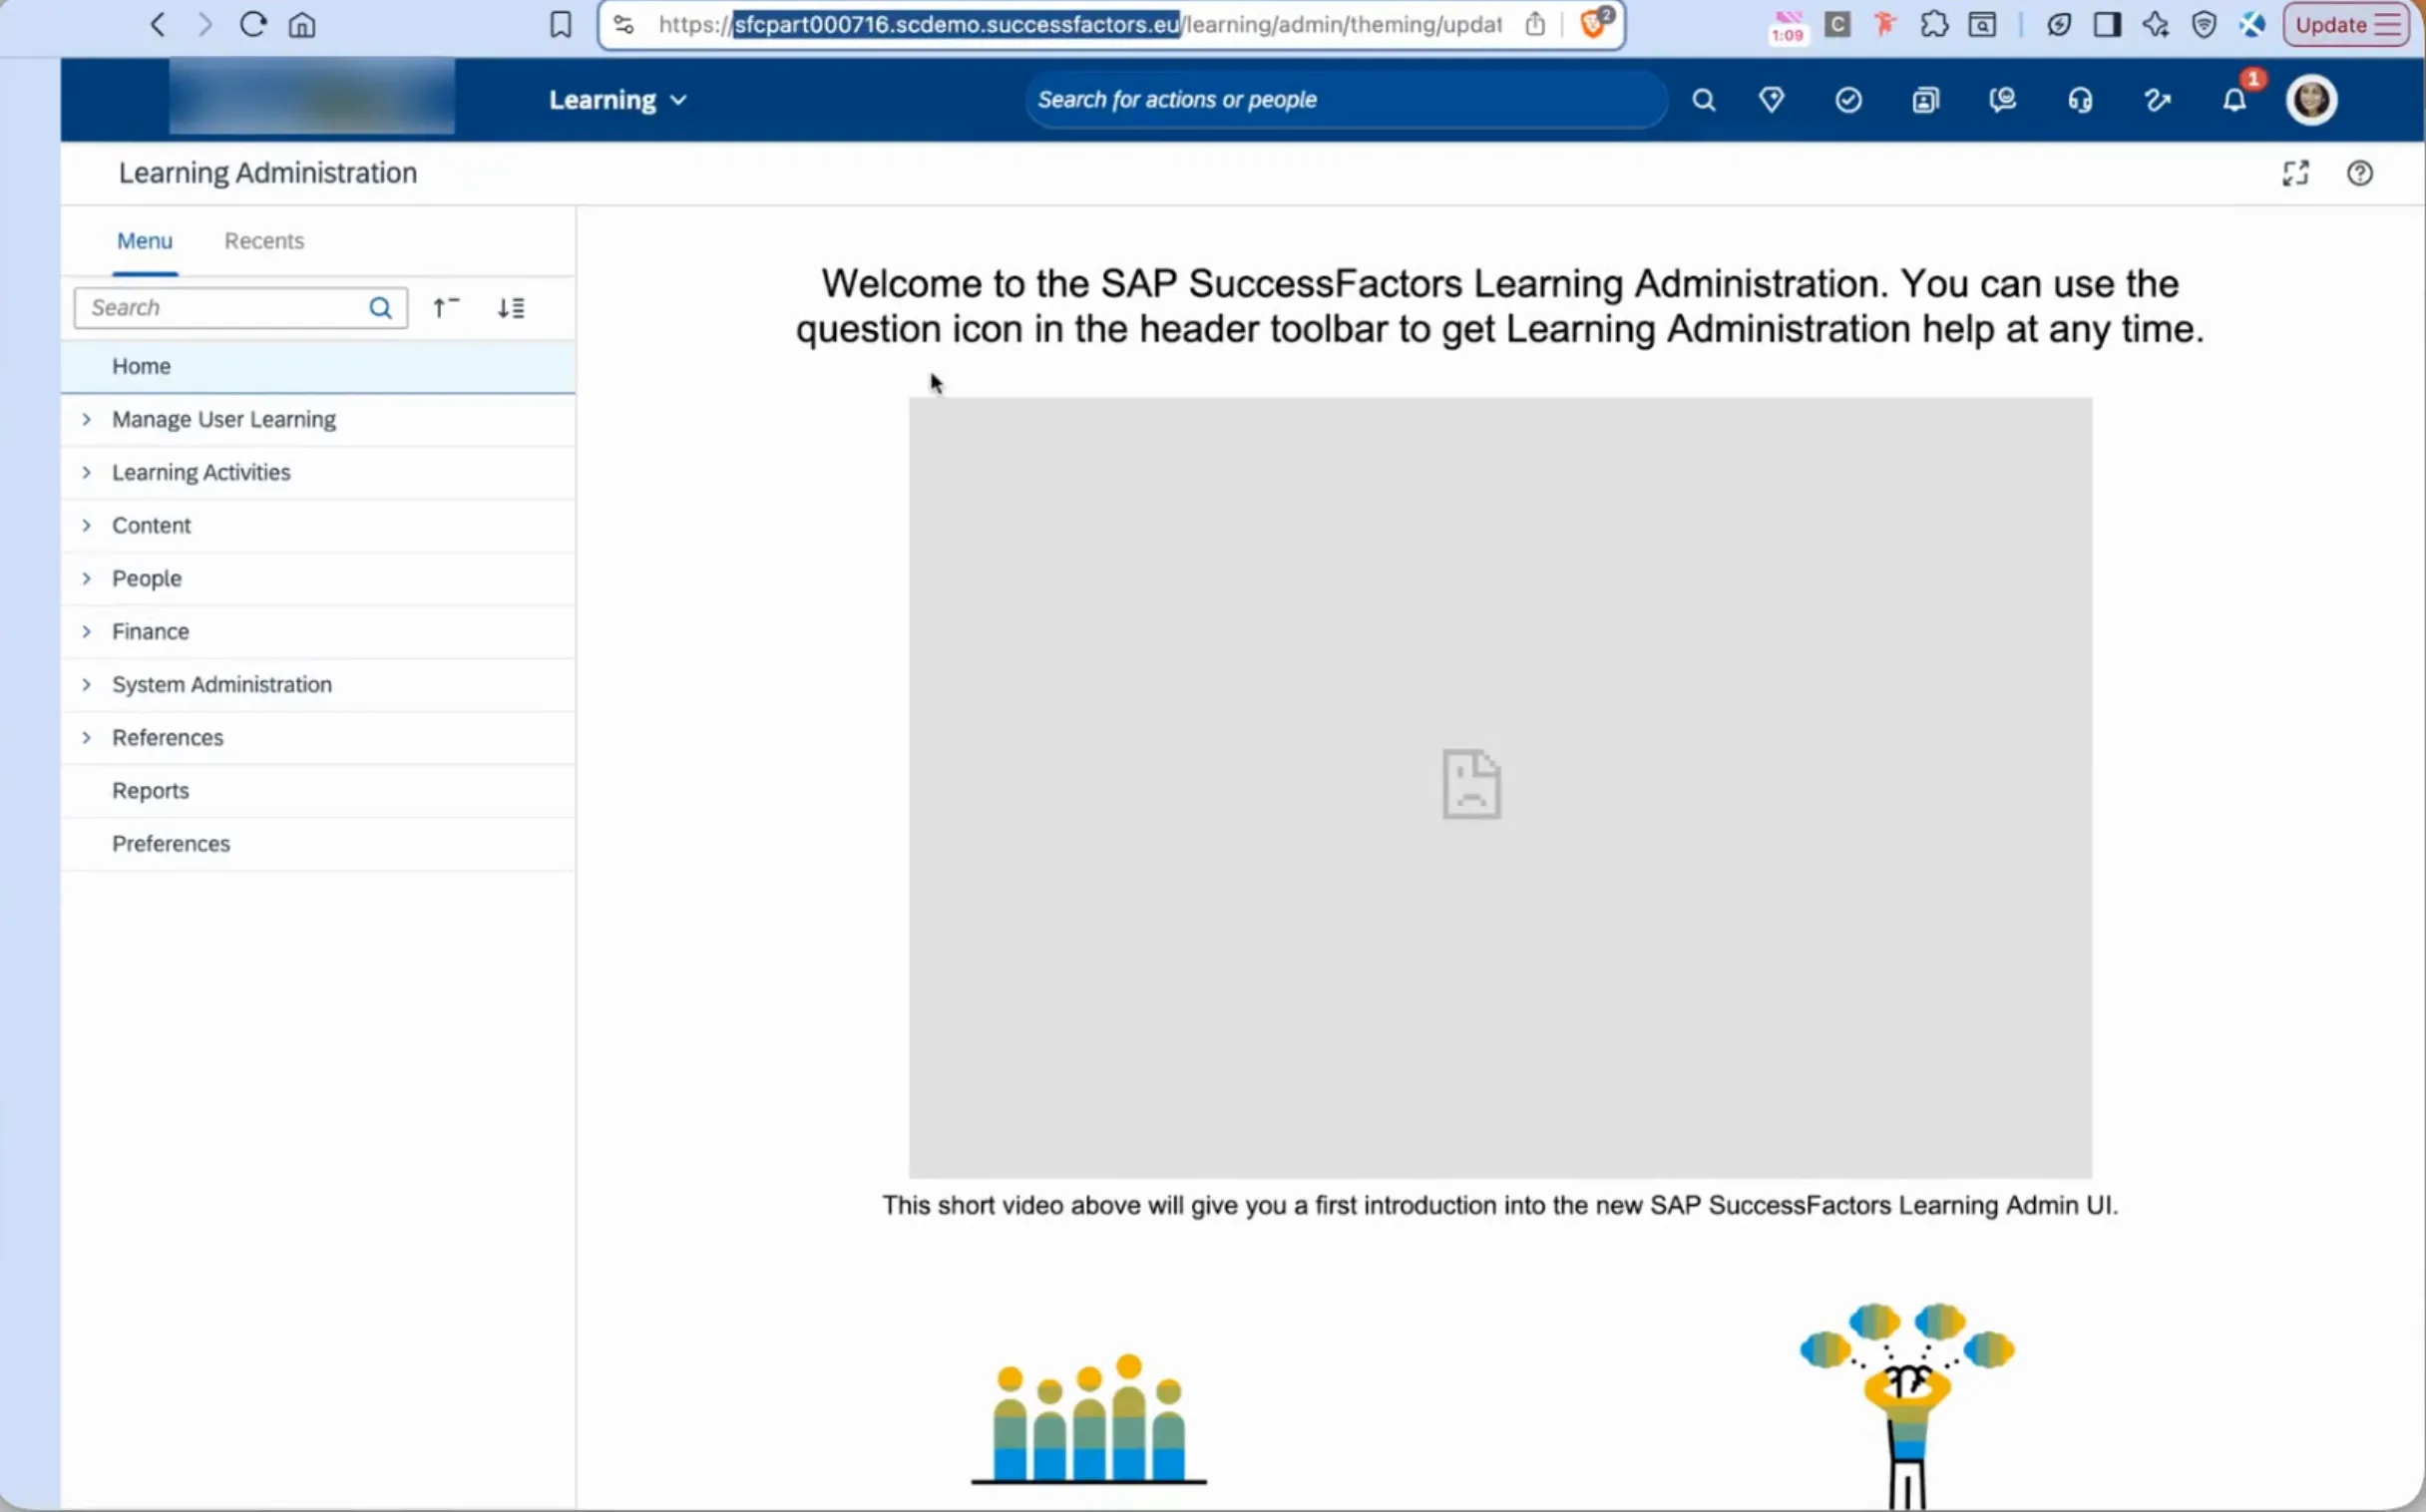Switch to the Menu tab

(145, 241)
